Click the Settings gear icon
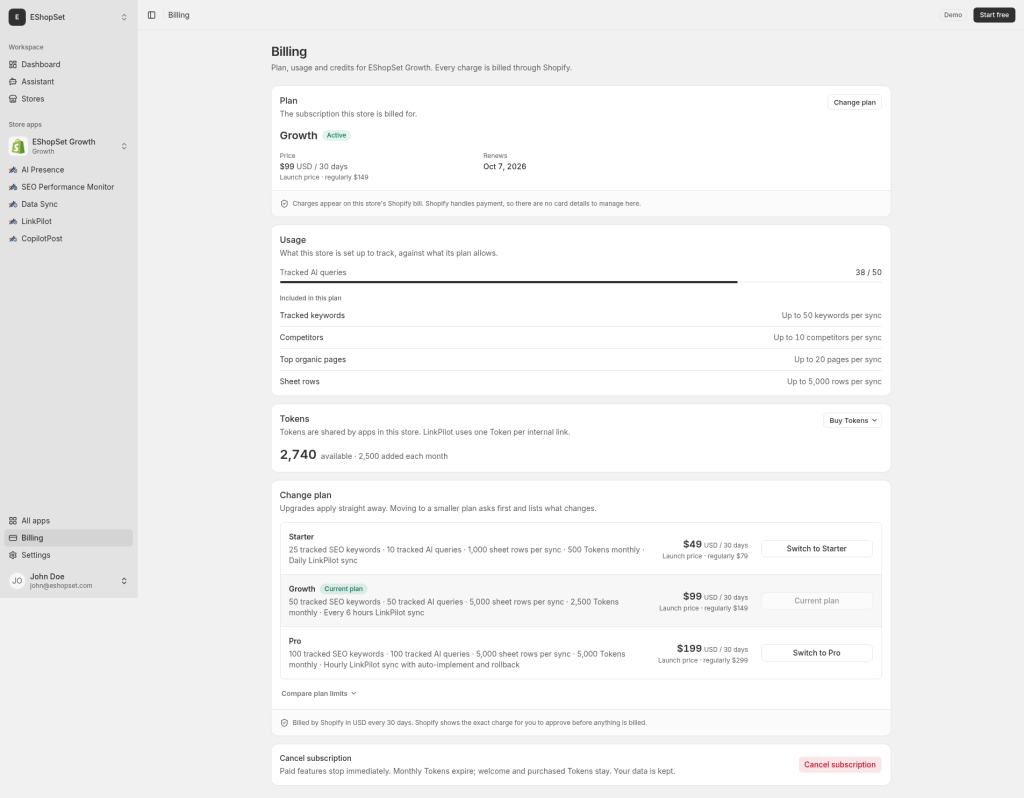Image resolution: width=1024 pixels, height=798 pixels. (x=13, y=555)
